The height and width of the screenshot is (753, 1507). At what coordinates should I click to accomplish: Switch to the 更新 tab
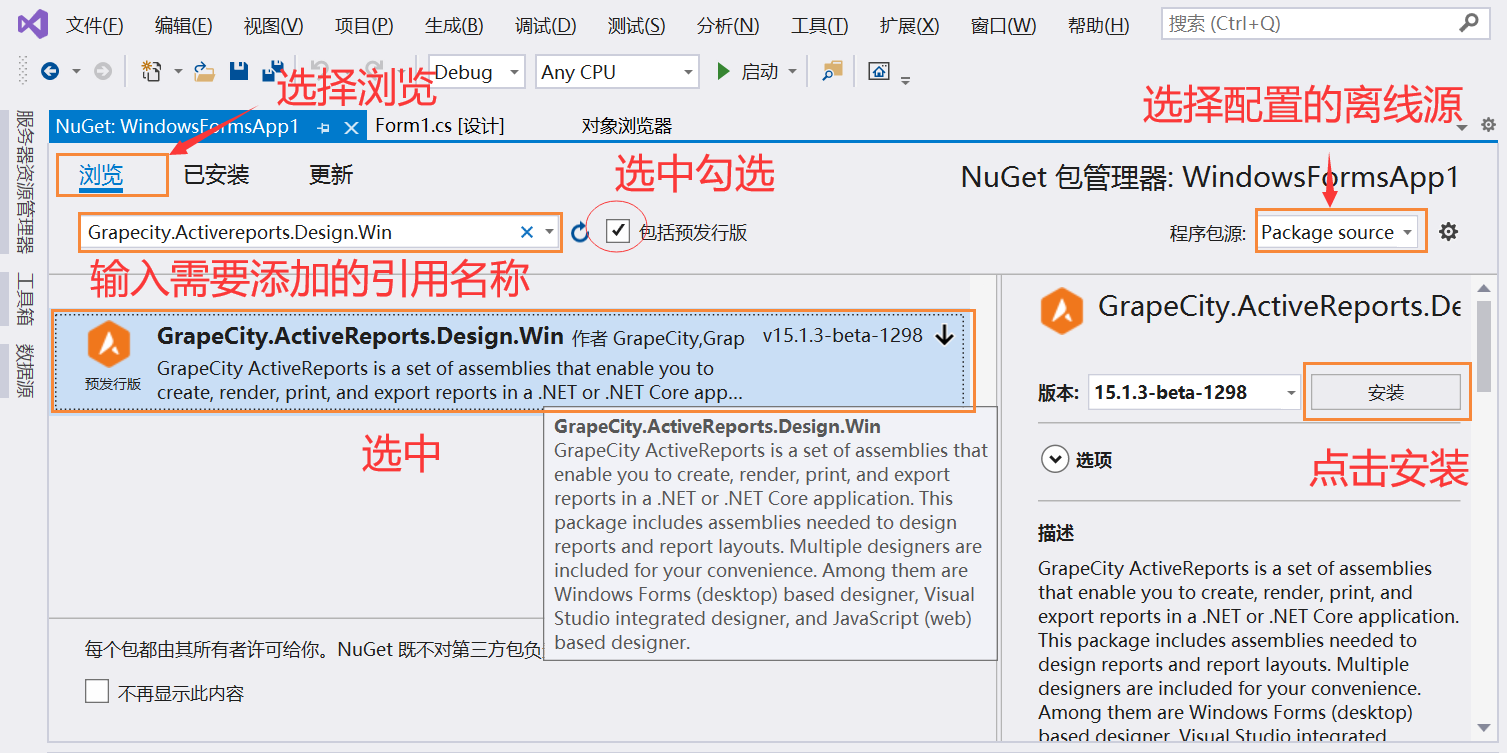point(331,175)
